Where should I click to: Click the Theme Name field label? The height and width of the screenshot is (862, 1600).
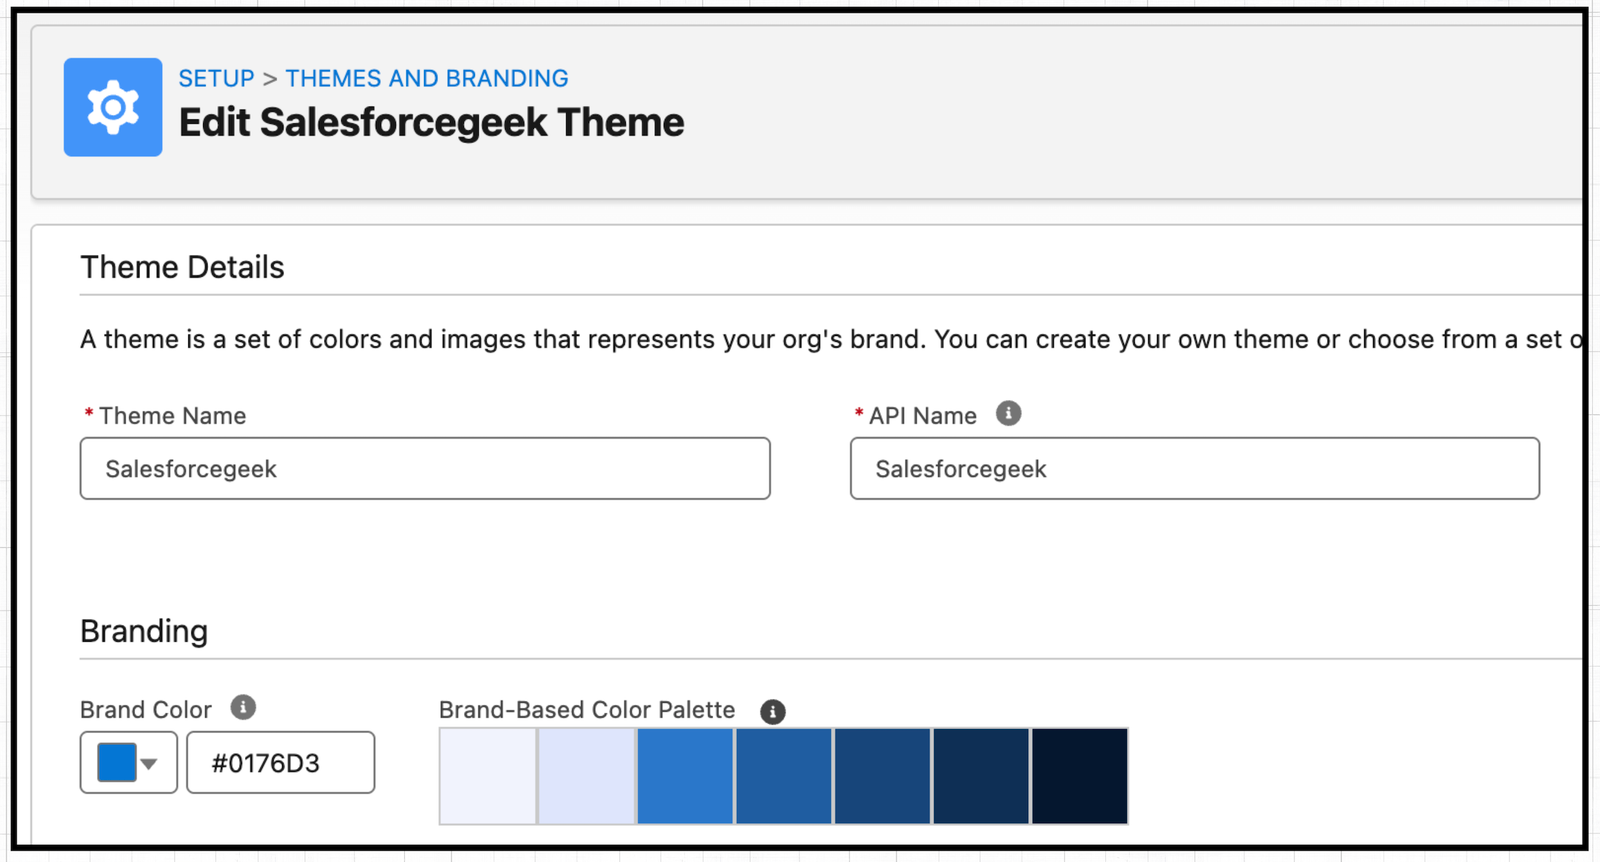point(172,416)
